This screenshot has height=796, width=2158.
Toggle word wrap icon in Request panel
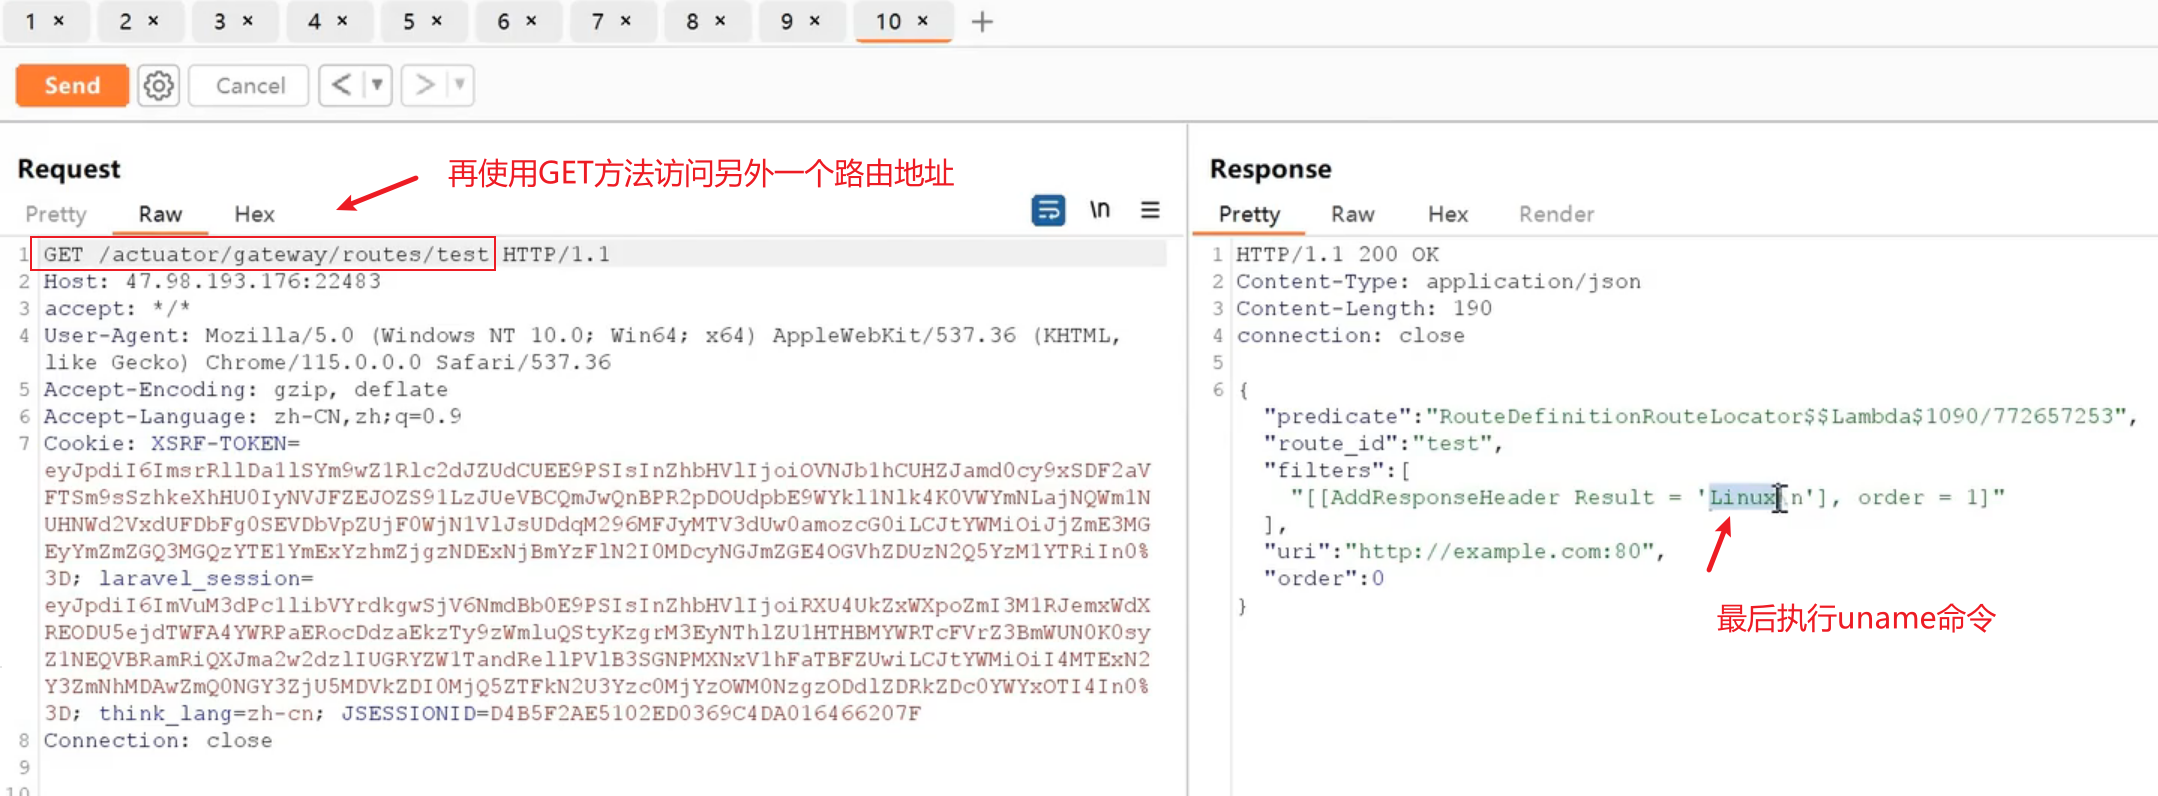click(1047, 210)
